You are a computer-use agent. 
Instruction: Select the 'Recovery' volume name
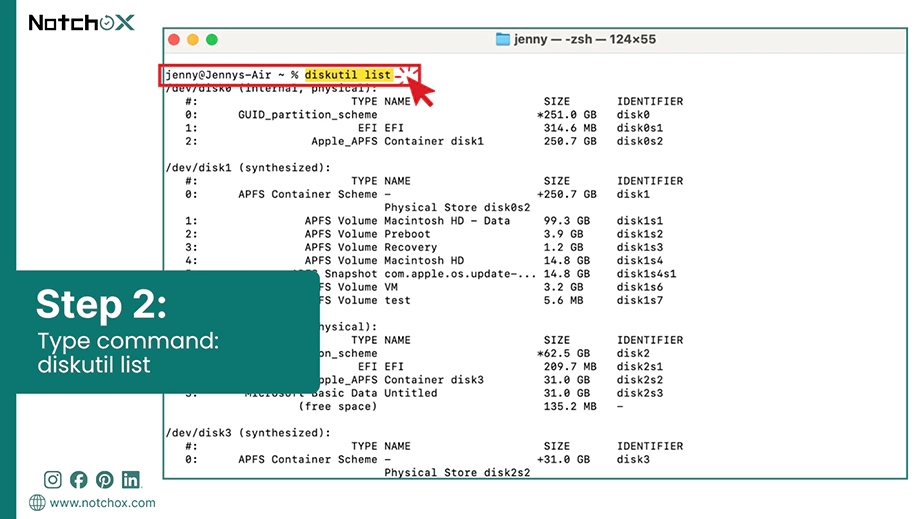point(410,247)
